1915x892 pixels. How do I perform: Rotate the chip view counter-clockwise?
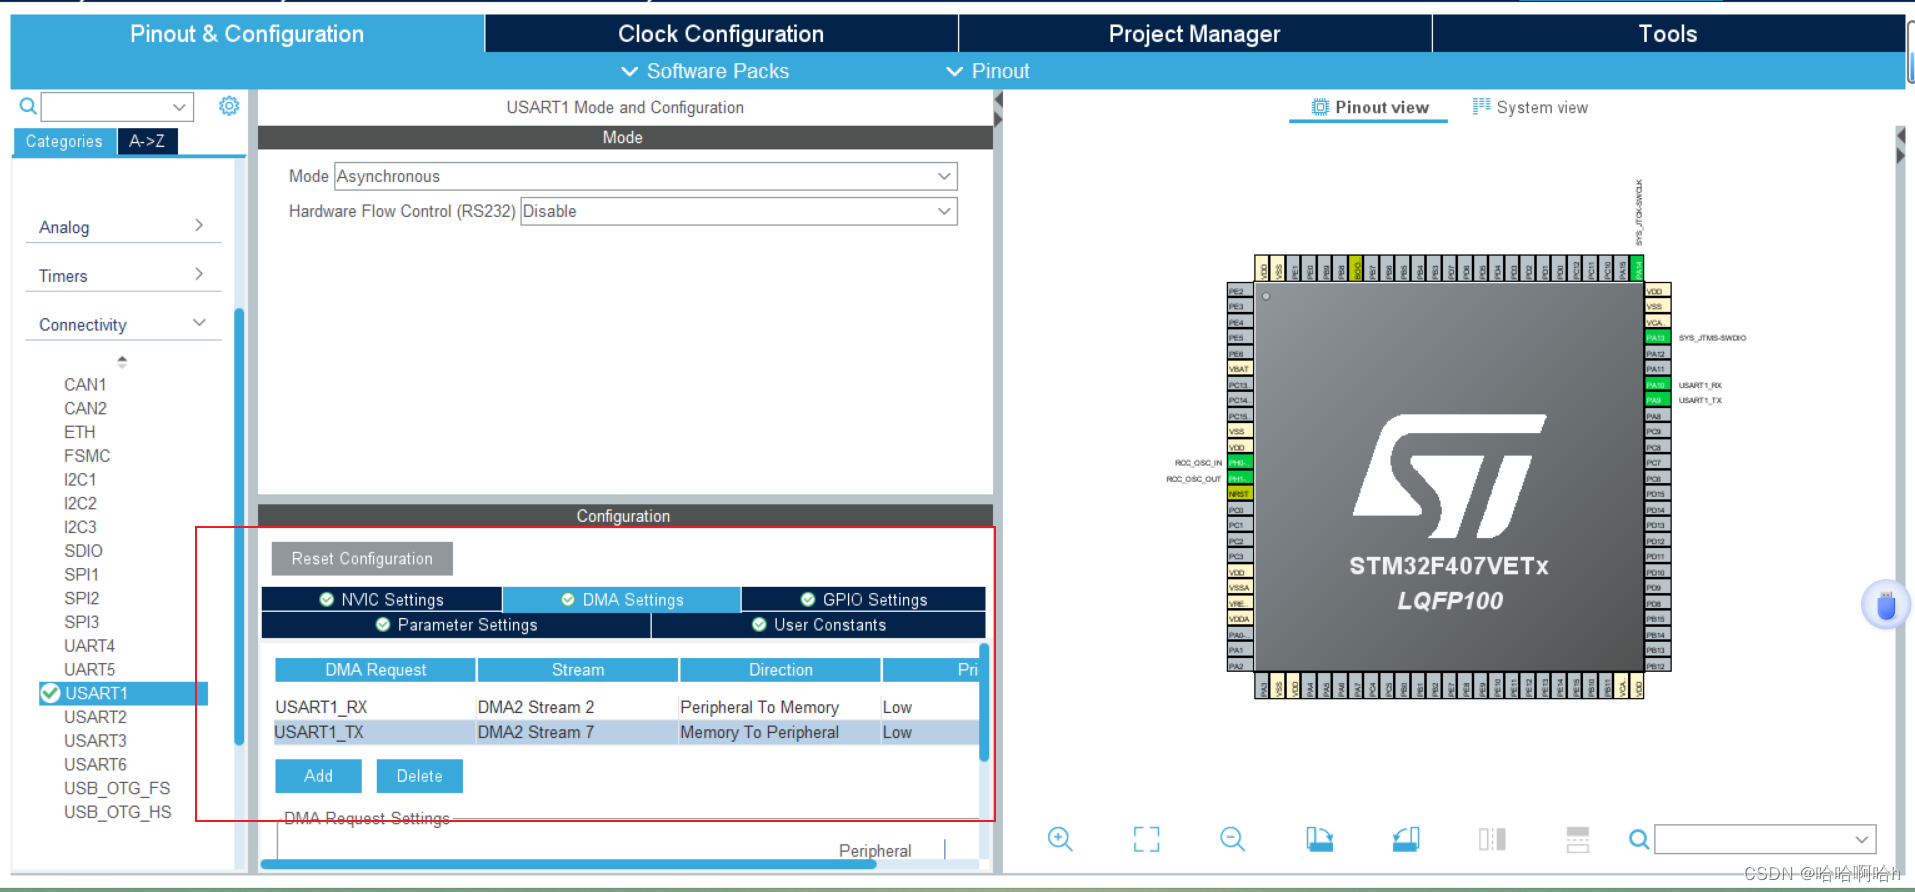coord(1406,839)
